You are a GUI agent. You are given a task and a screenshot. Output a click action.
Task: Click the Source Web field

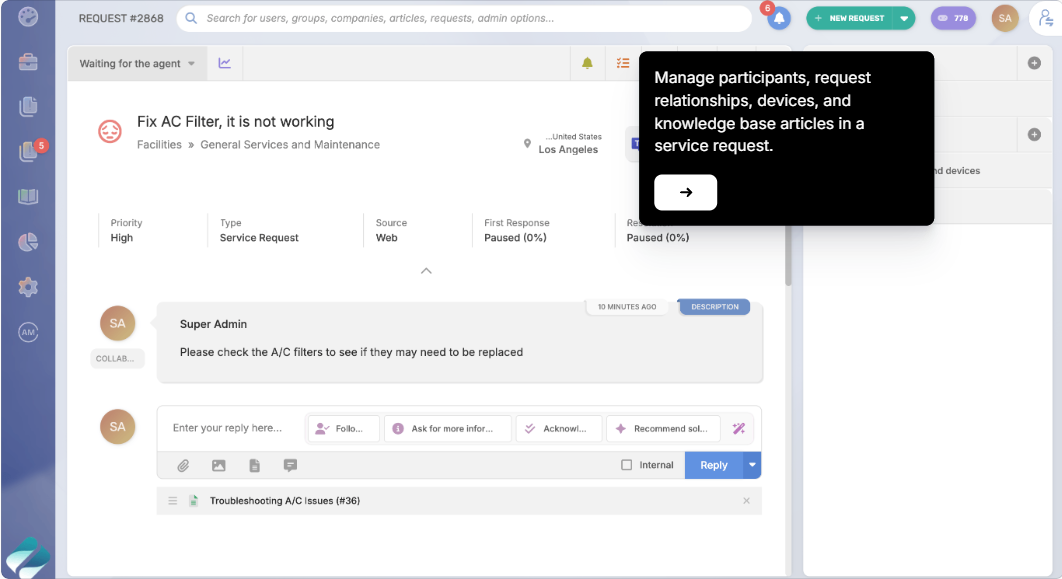(x=391, y=230)
